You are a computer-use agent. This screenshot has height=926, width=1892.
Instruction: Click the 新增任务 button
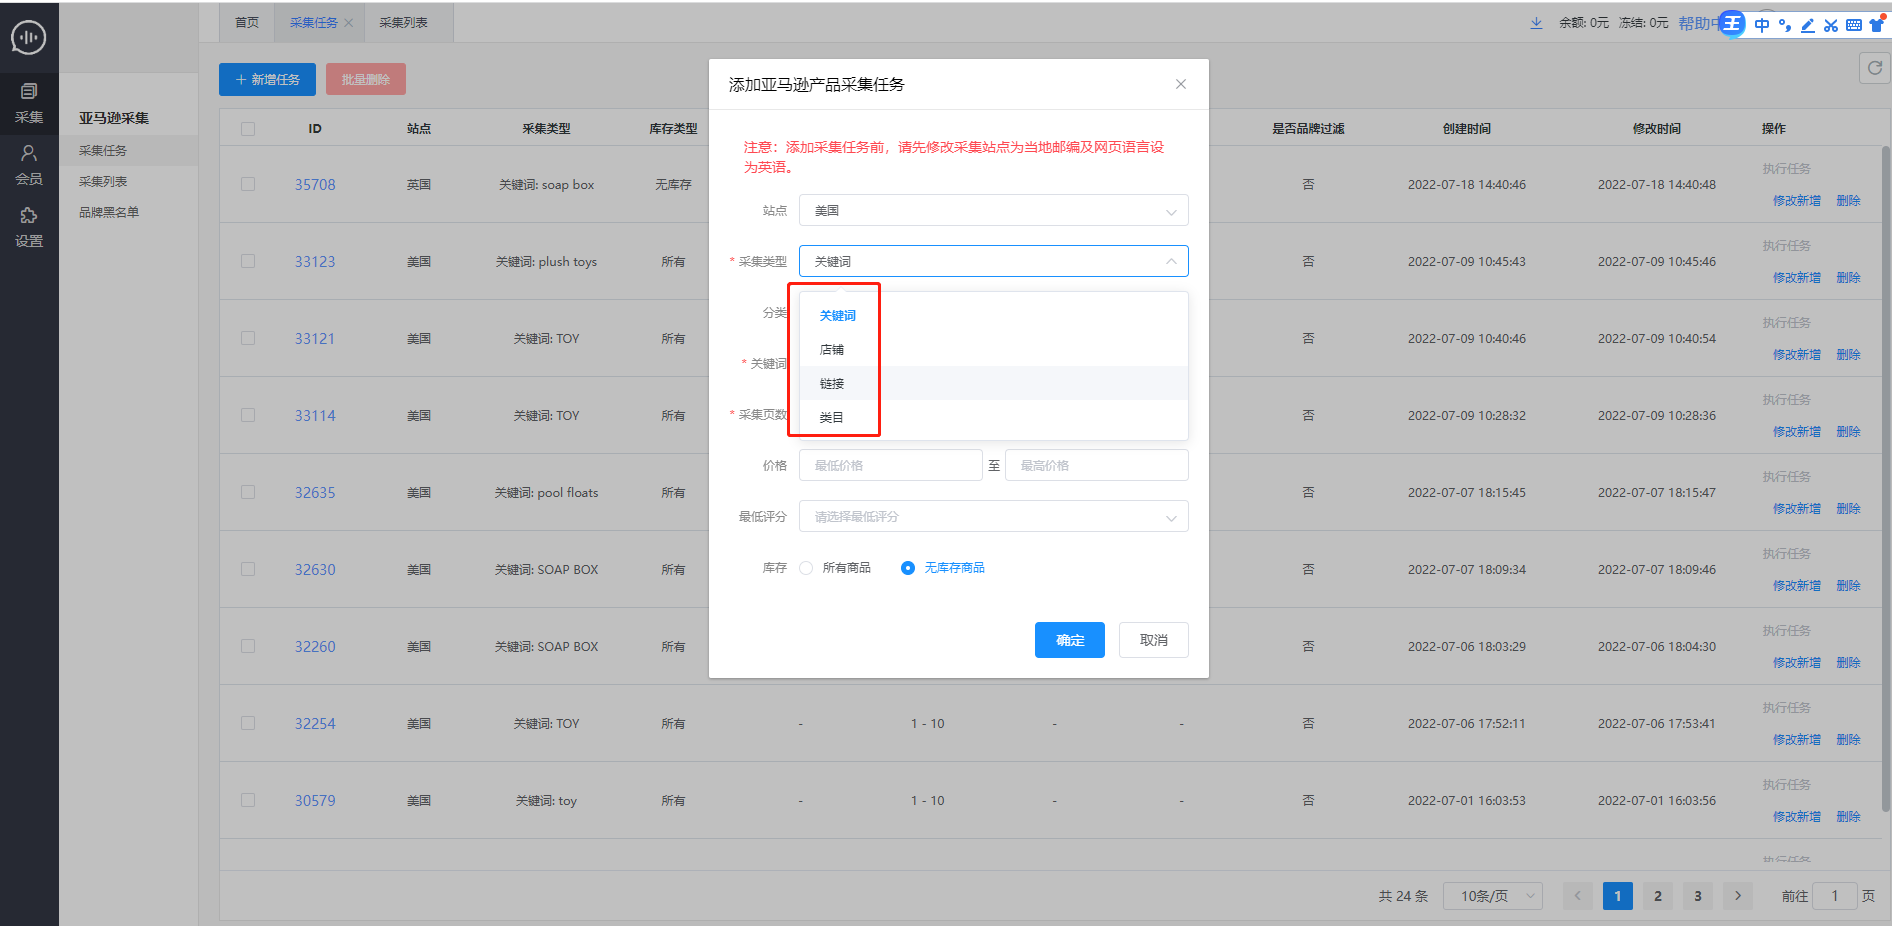click(x=267, y=79)
